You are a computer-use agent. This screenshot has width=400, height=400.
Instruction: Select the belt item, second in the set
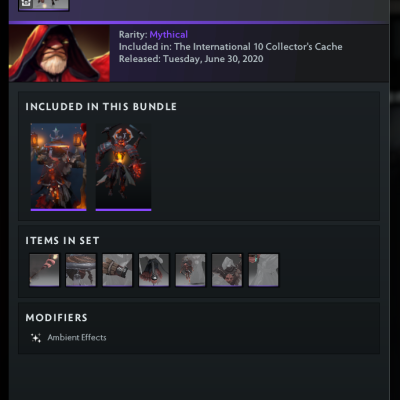click(81, 270)
